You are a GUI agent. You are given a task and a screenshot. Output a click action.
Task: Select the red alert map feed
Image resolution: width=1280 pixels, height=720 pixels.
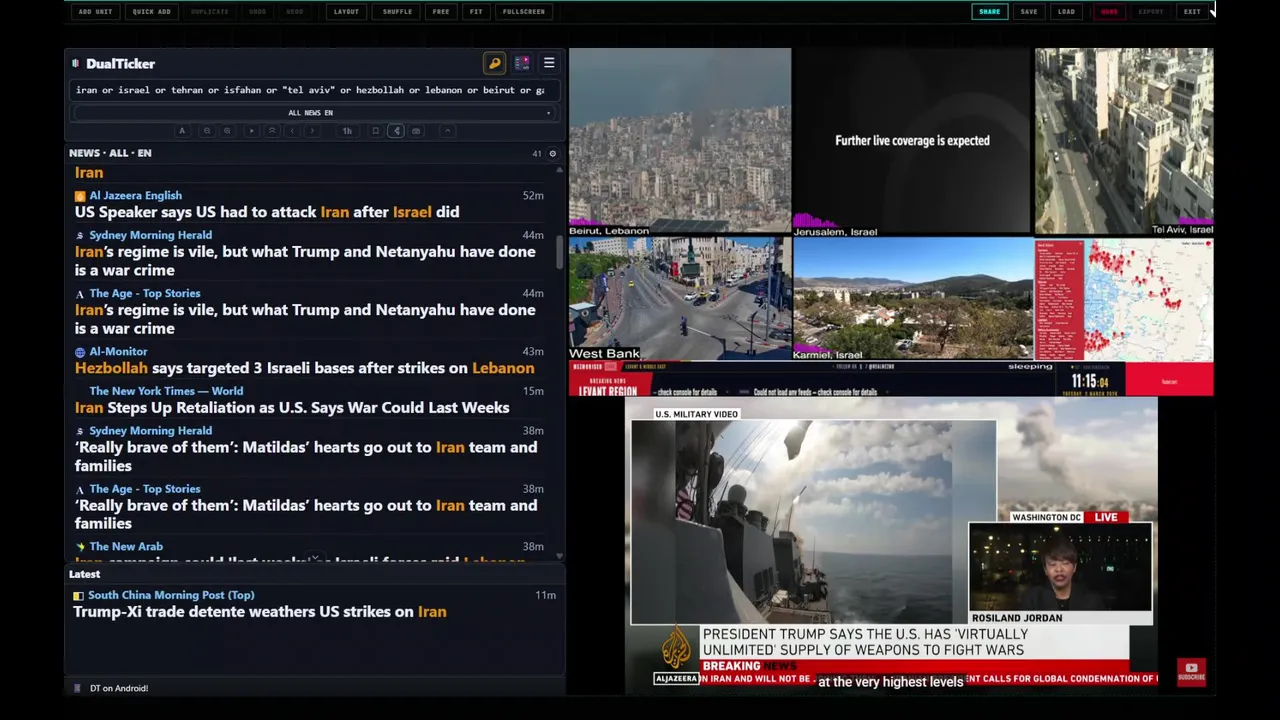1124,298
